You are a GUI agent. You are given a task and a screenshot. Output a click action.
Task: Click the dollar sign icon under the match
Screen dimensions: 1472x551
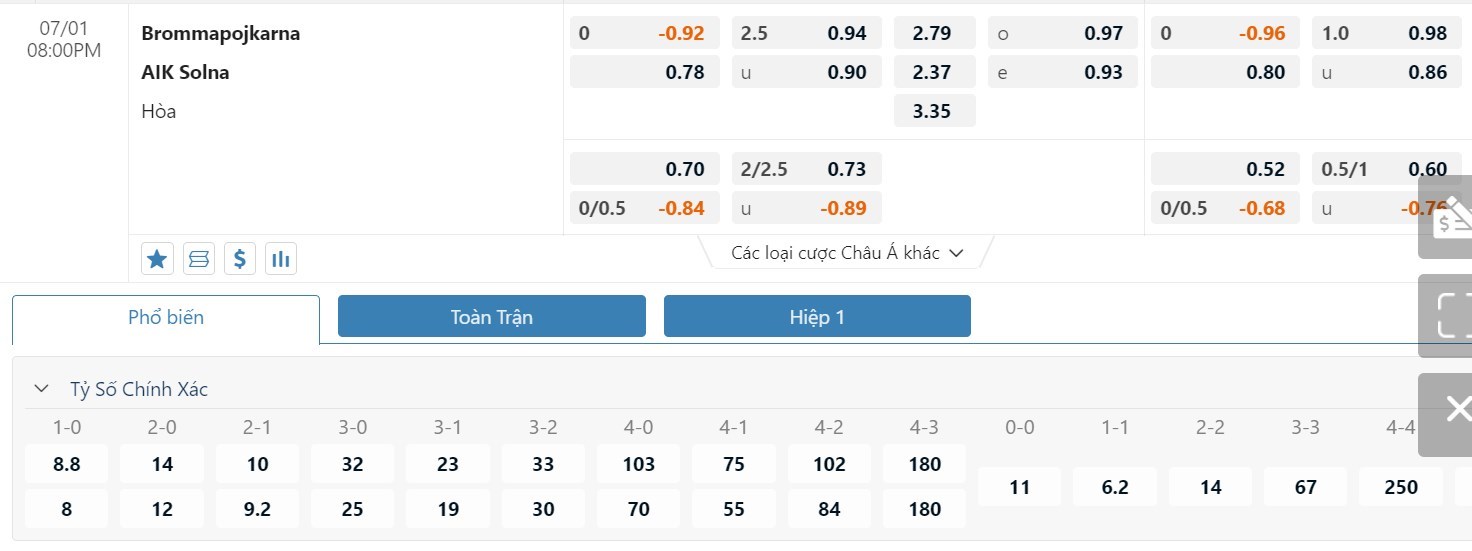[x=240, y=259]
